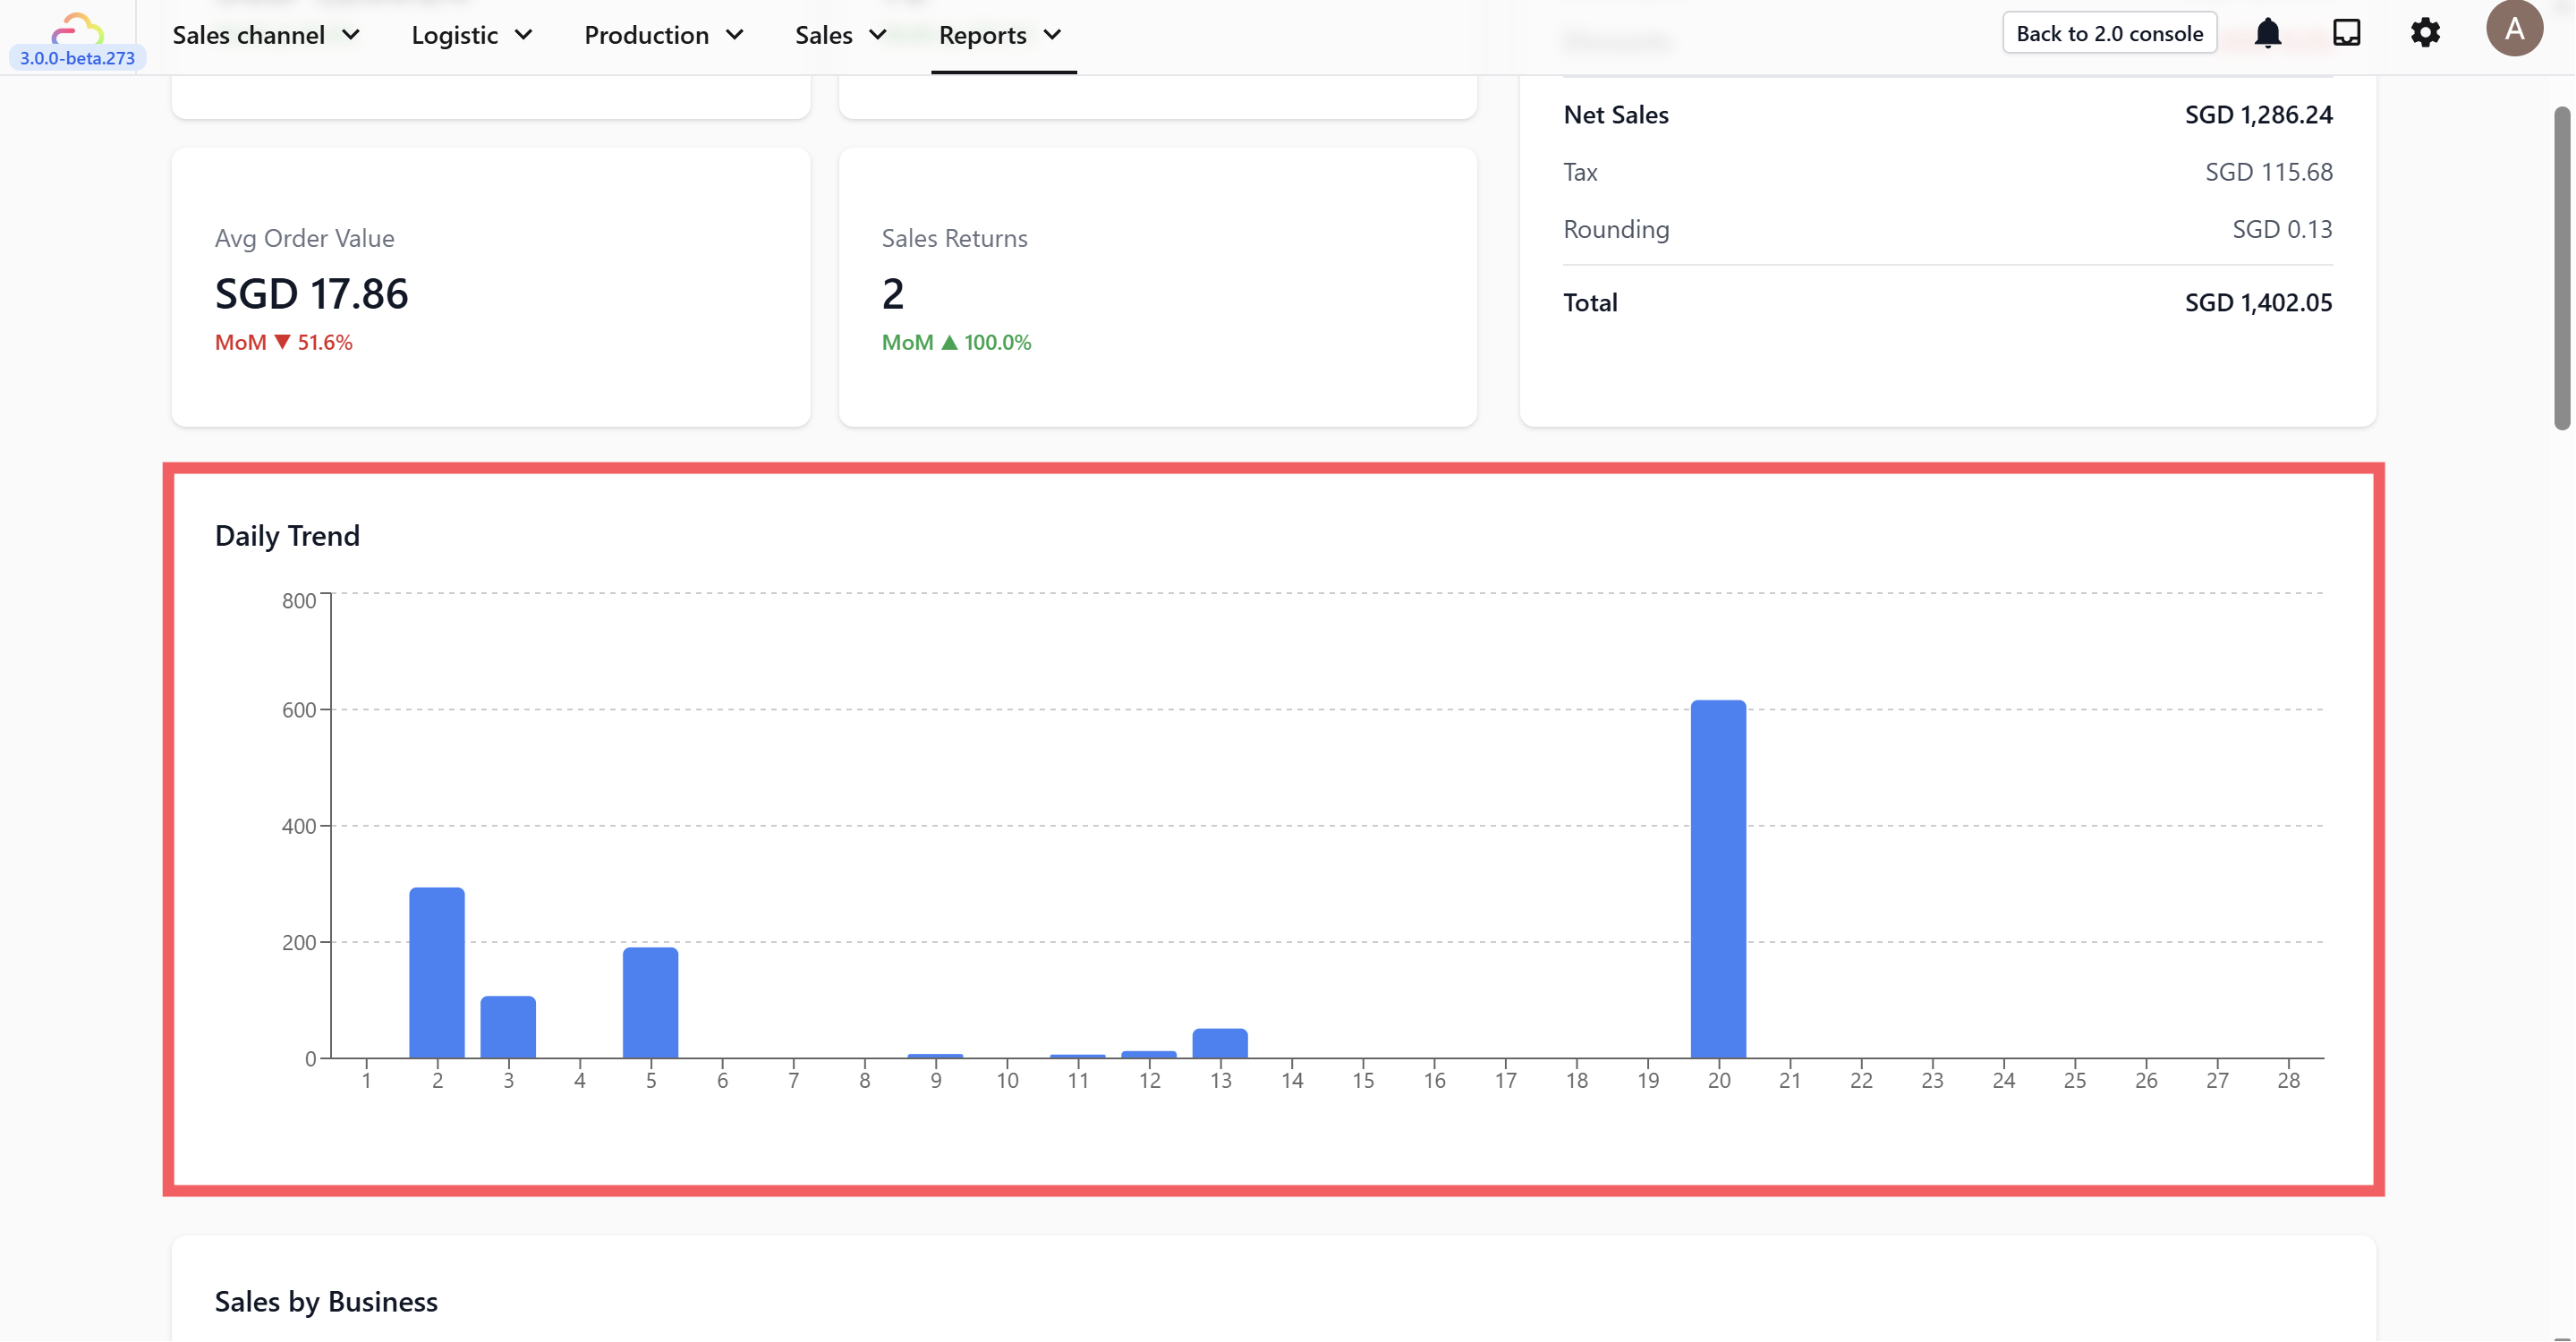Click the Sales Returns card
The image size is (2576, 1342).
coord(1157,288)
